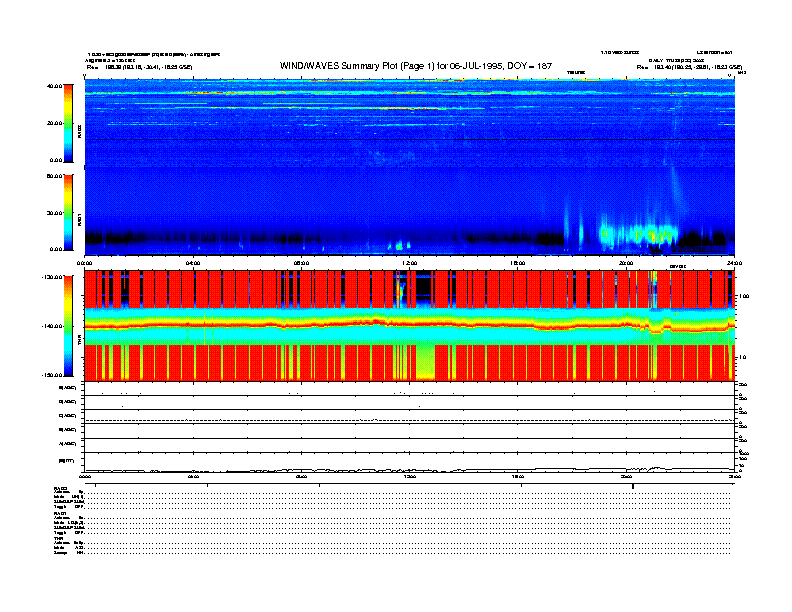
Task: Click the -130.00 label on TNR color scale
Action: (x=52, y=277)
